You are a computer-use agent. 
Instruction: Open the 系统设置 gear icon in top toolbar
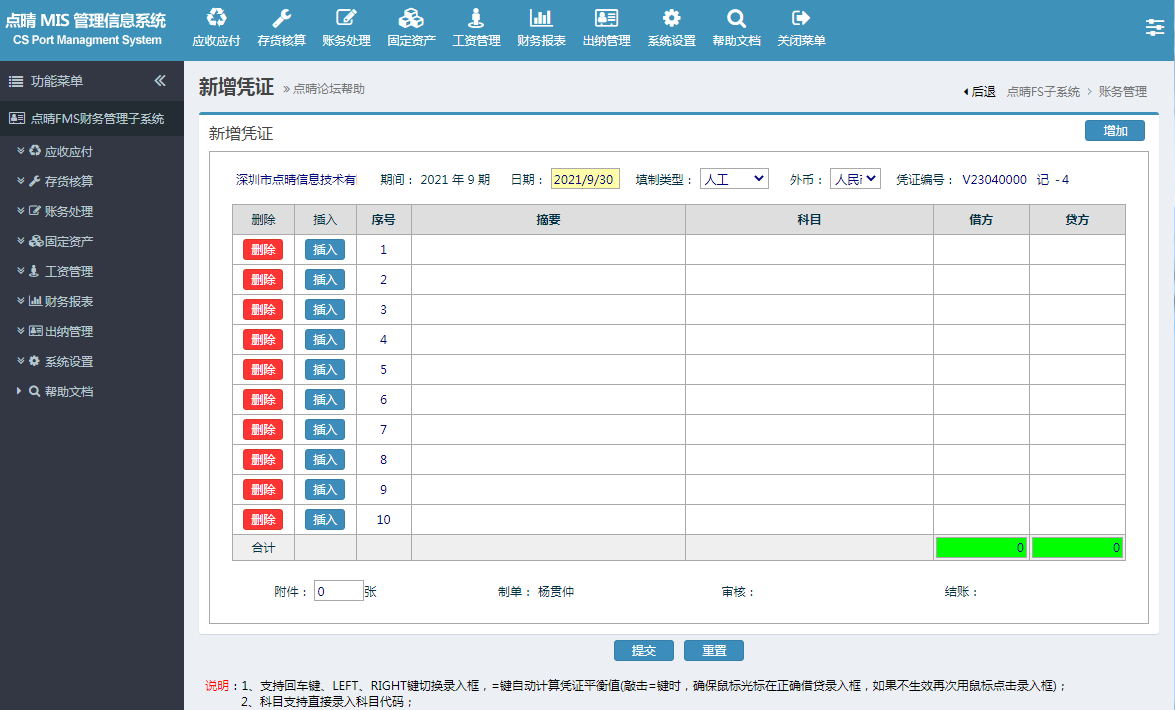click(x=671, y=17)
